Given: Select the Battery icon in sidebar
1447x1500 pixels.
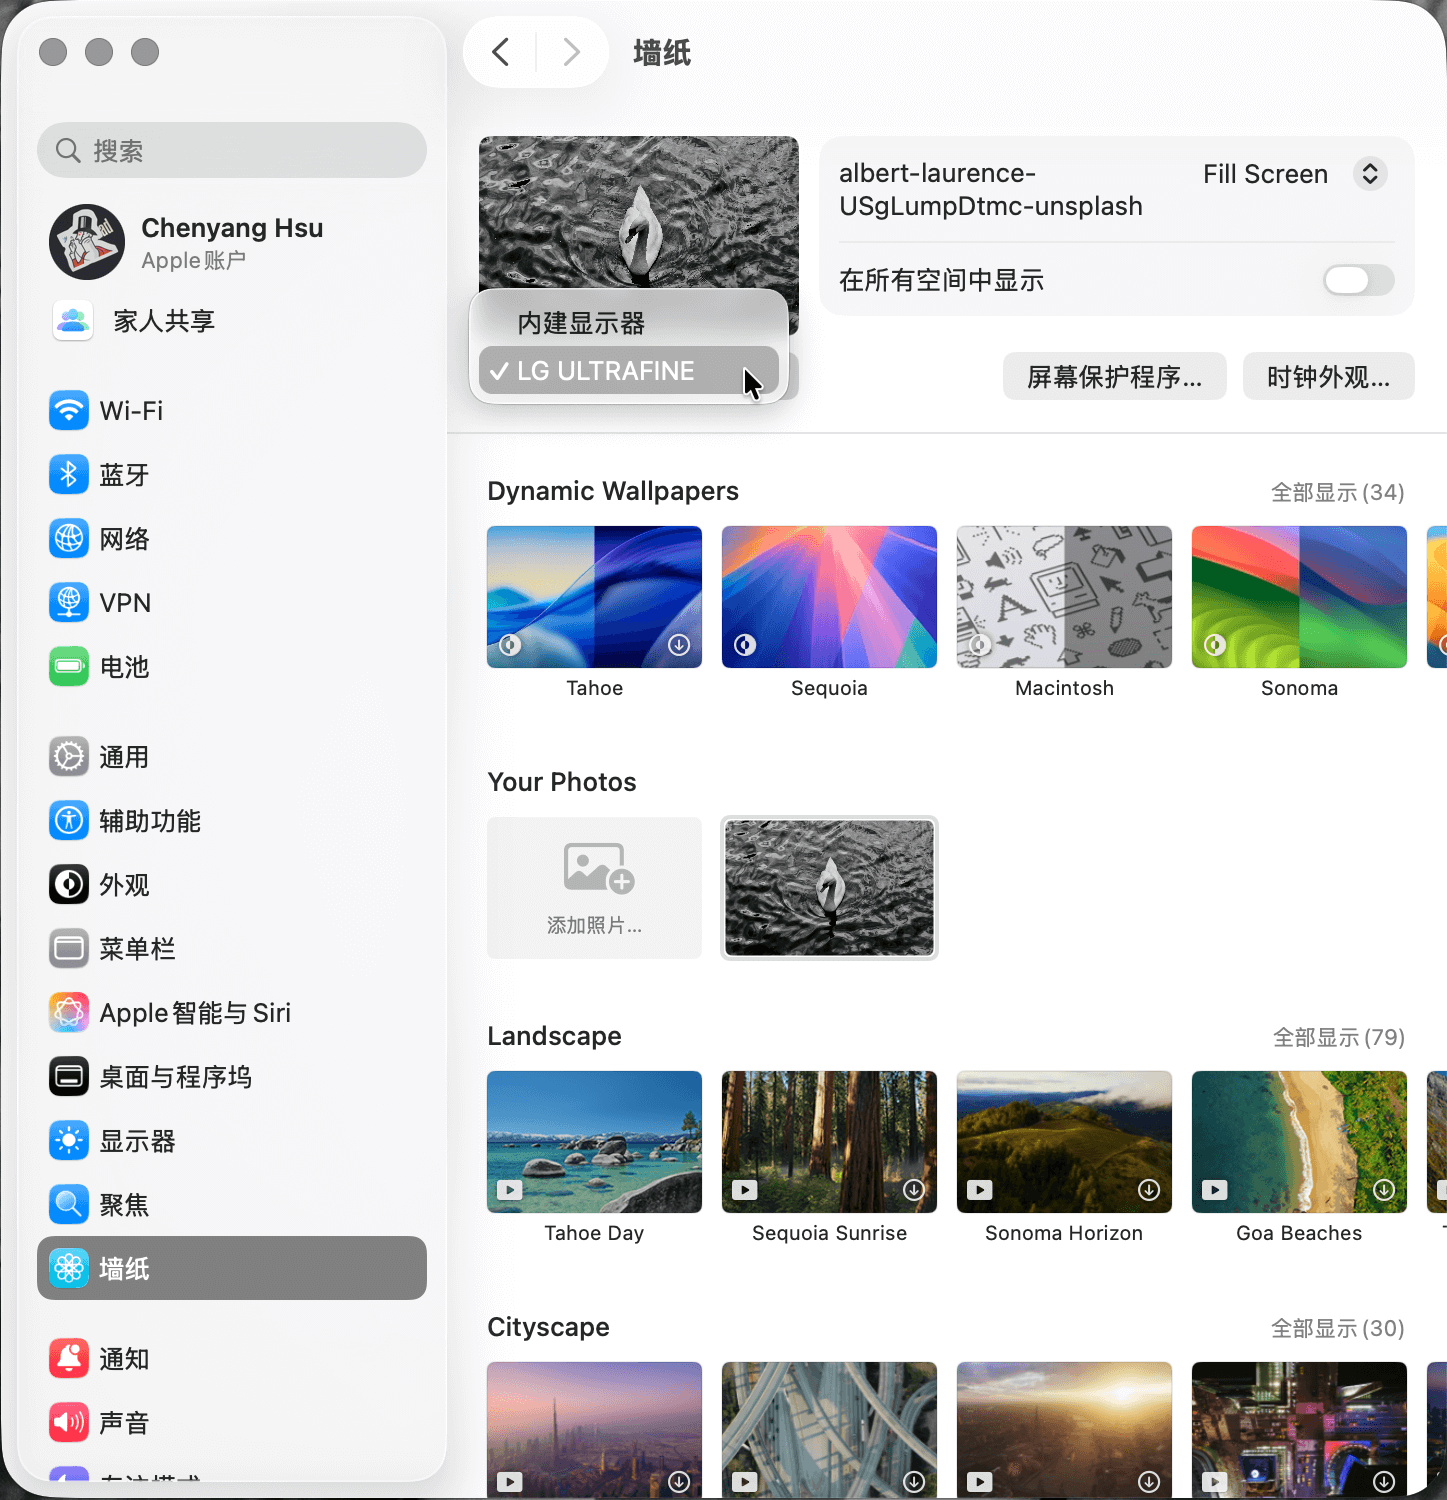Looking at the screenshot, I should click(69, 667).
